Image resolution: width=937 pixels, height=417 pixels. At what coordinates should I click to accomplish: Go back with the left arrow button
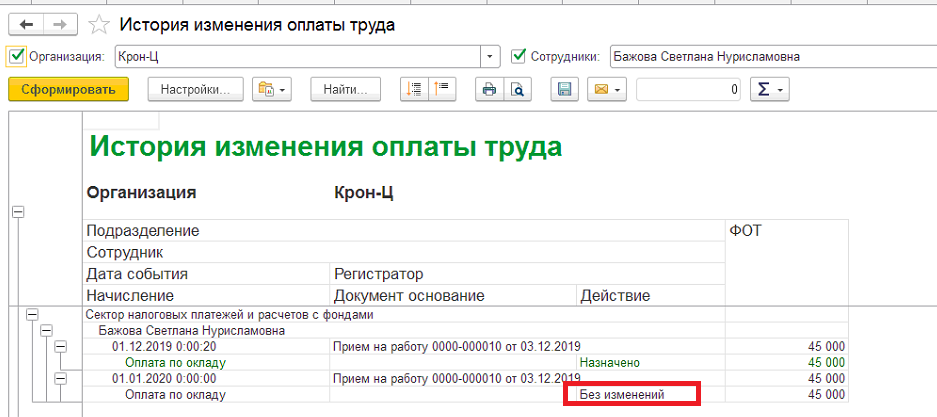point(27,24)
